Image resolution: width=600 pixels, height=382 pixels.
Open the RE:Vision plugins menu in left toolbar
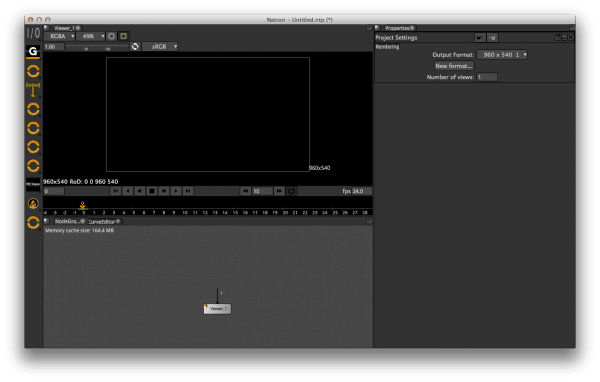[33, 184]
